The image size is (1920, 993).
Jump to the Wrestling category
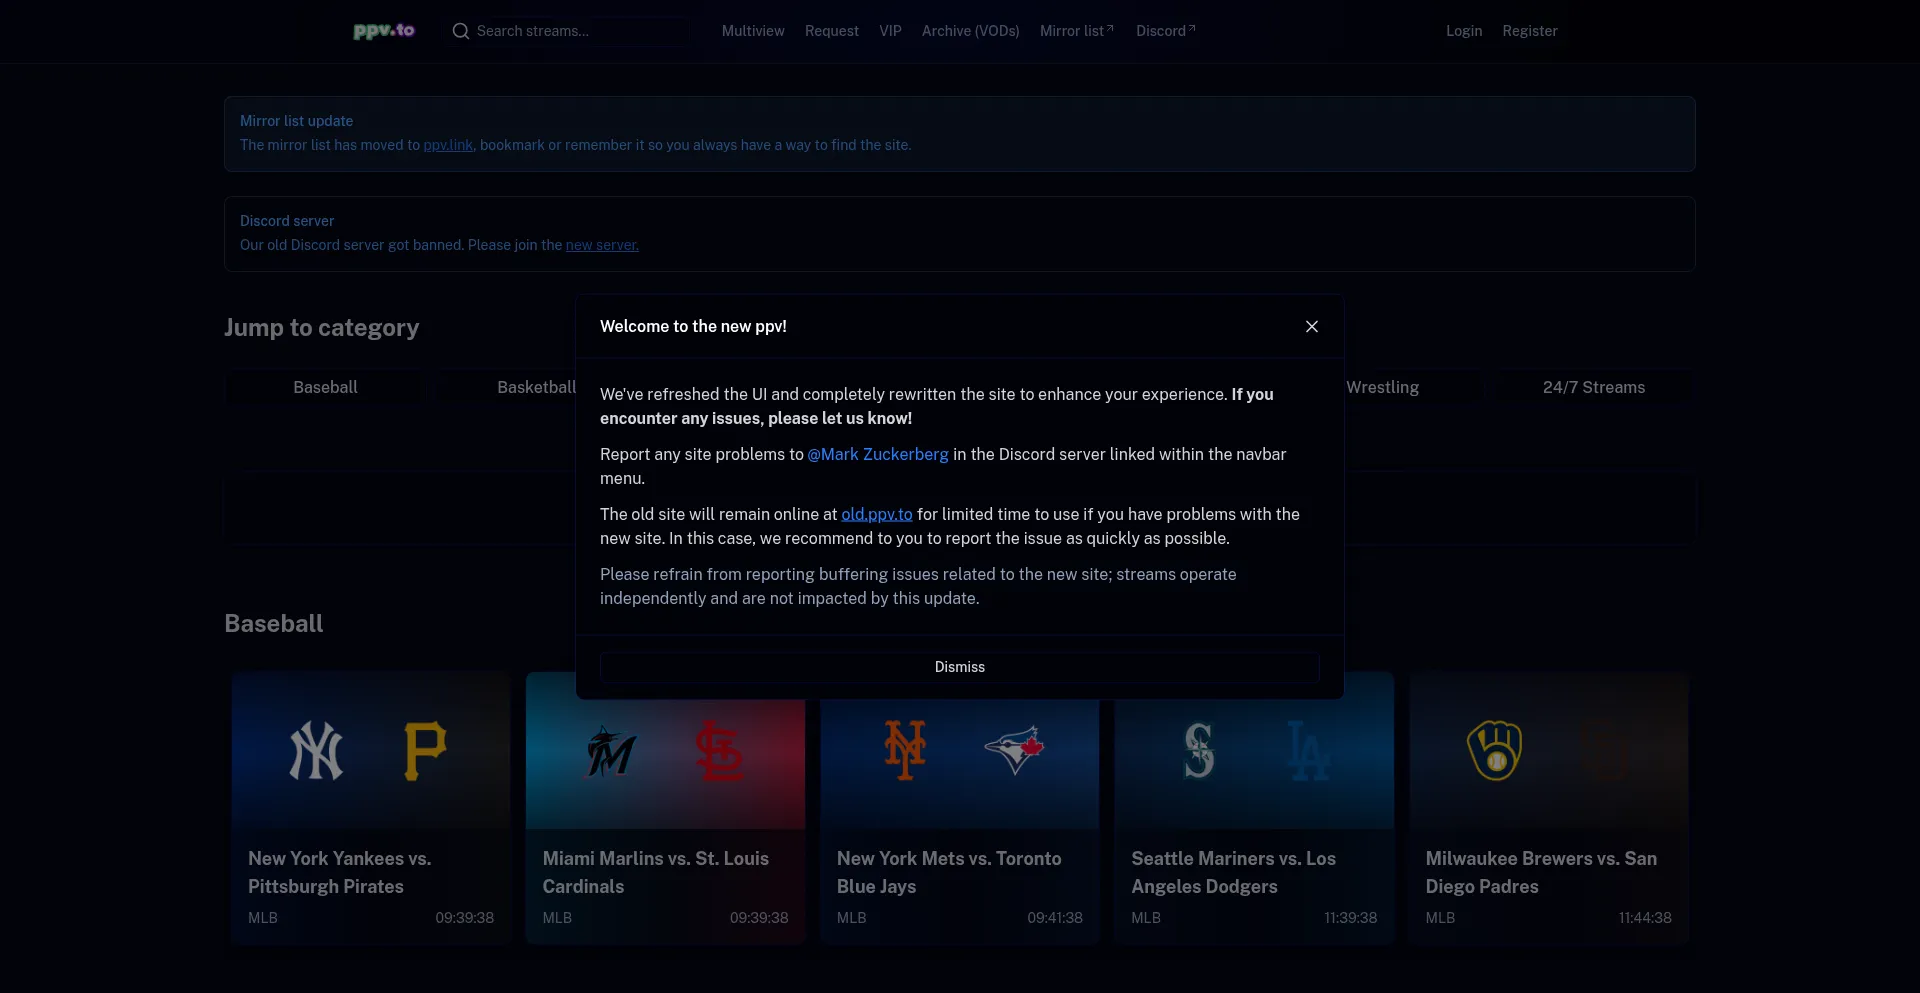point(1382,387)
